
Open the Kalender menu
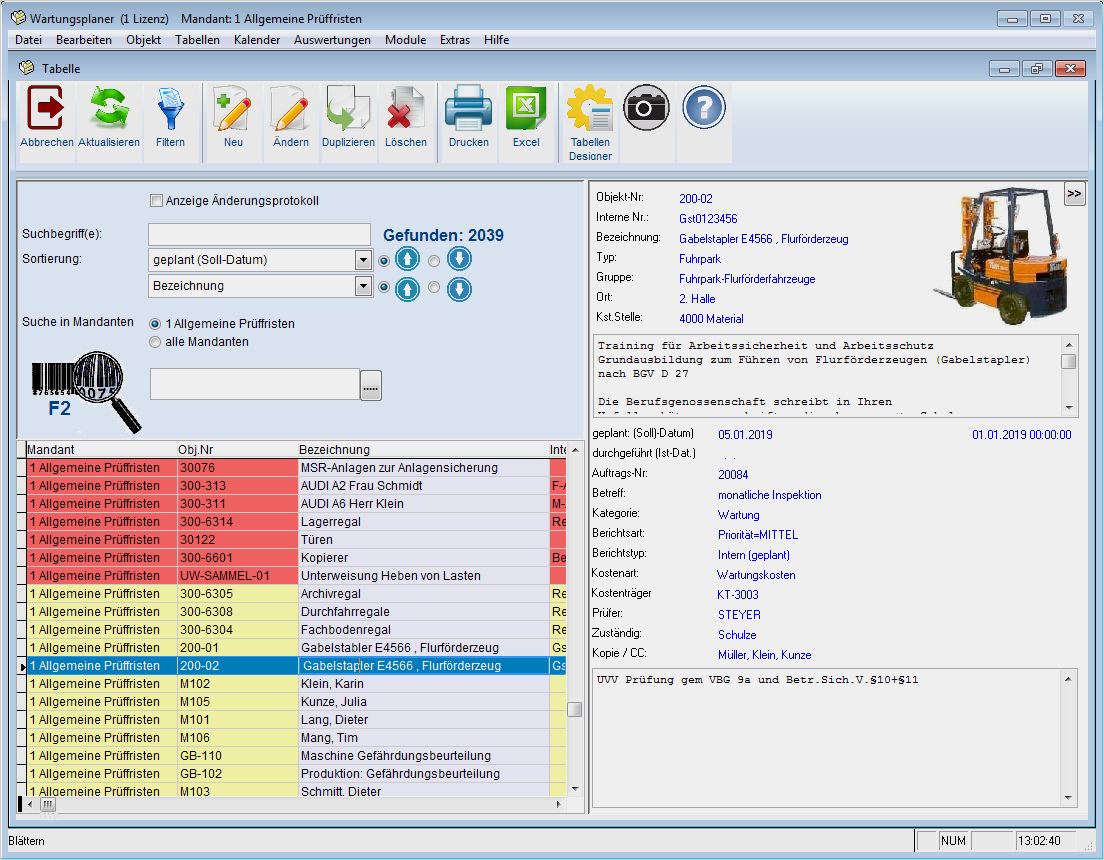coord(257,40)
